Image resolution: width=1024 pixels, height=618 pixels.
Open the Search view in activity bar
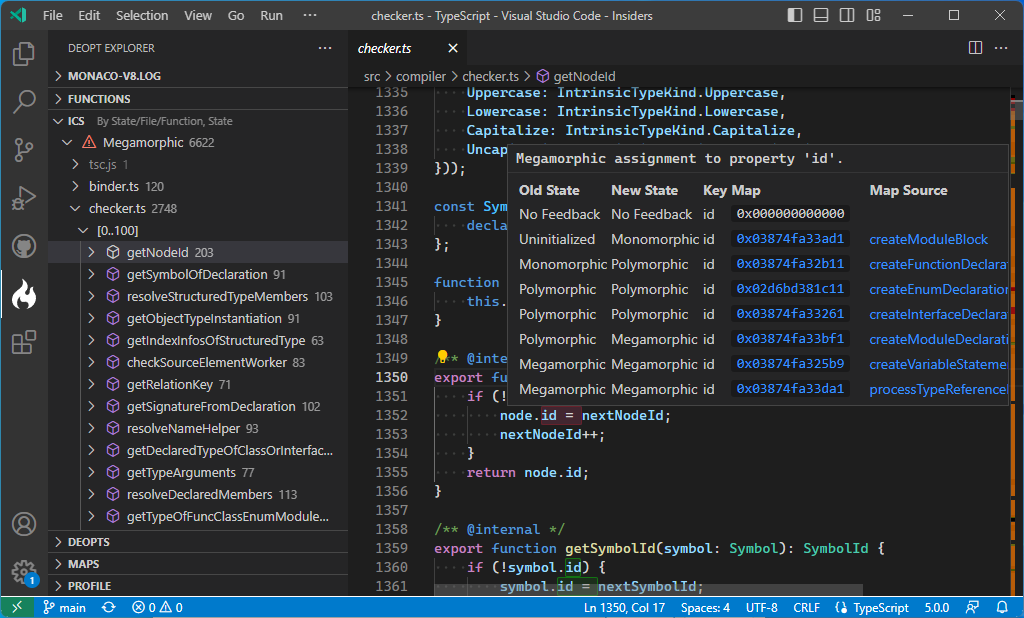(x=24, y=101)
